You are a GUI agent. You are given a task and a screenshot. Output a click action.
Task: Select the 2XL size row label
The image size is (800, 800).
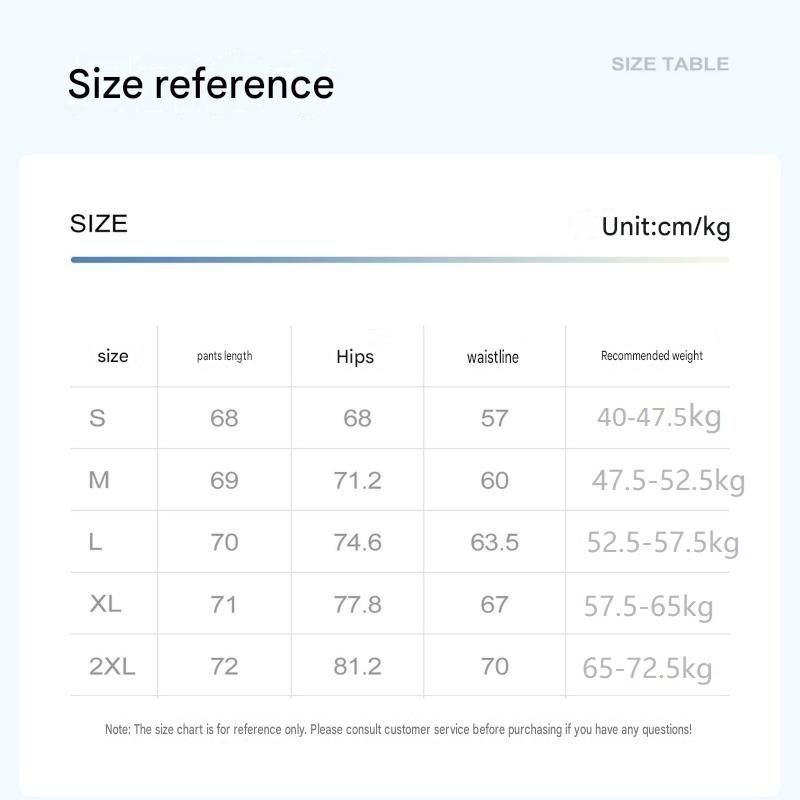112,666
